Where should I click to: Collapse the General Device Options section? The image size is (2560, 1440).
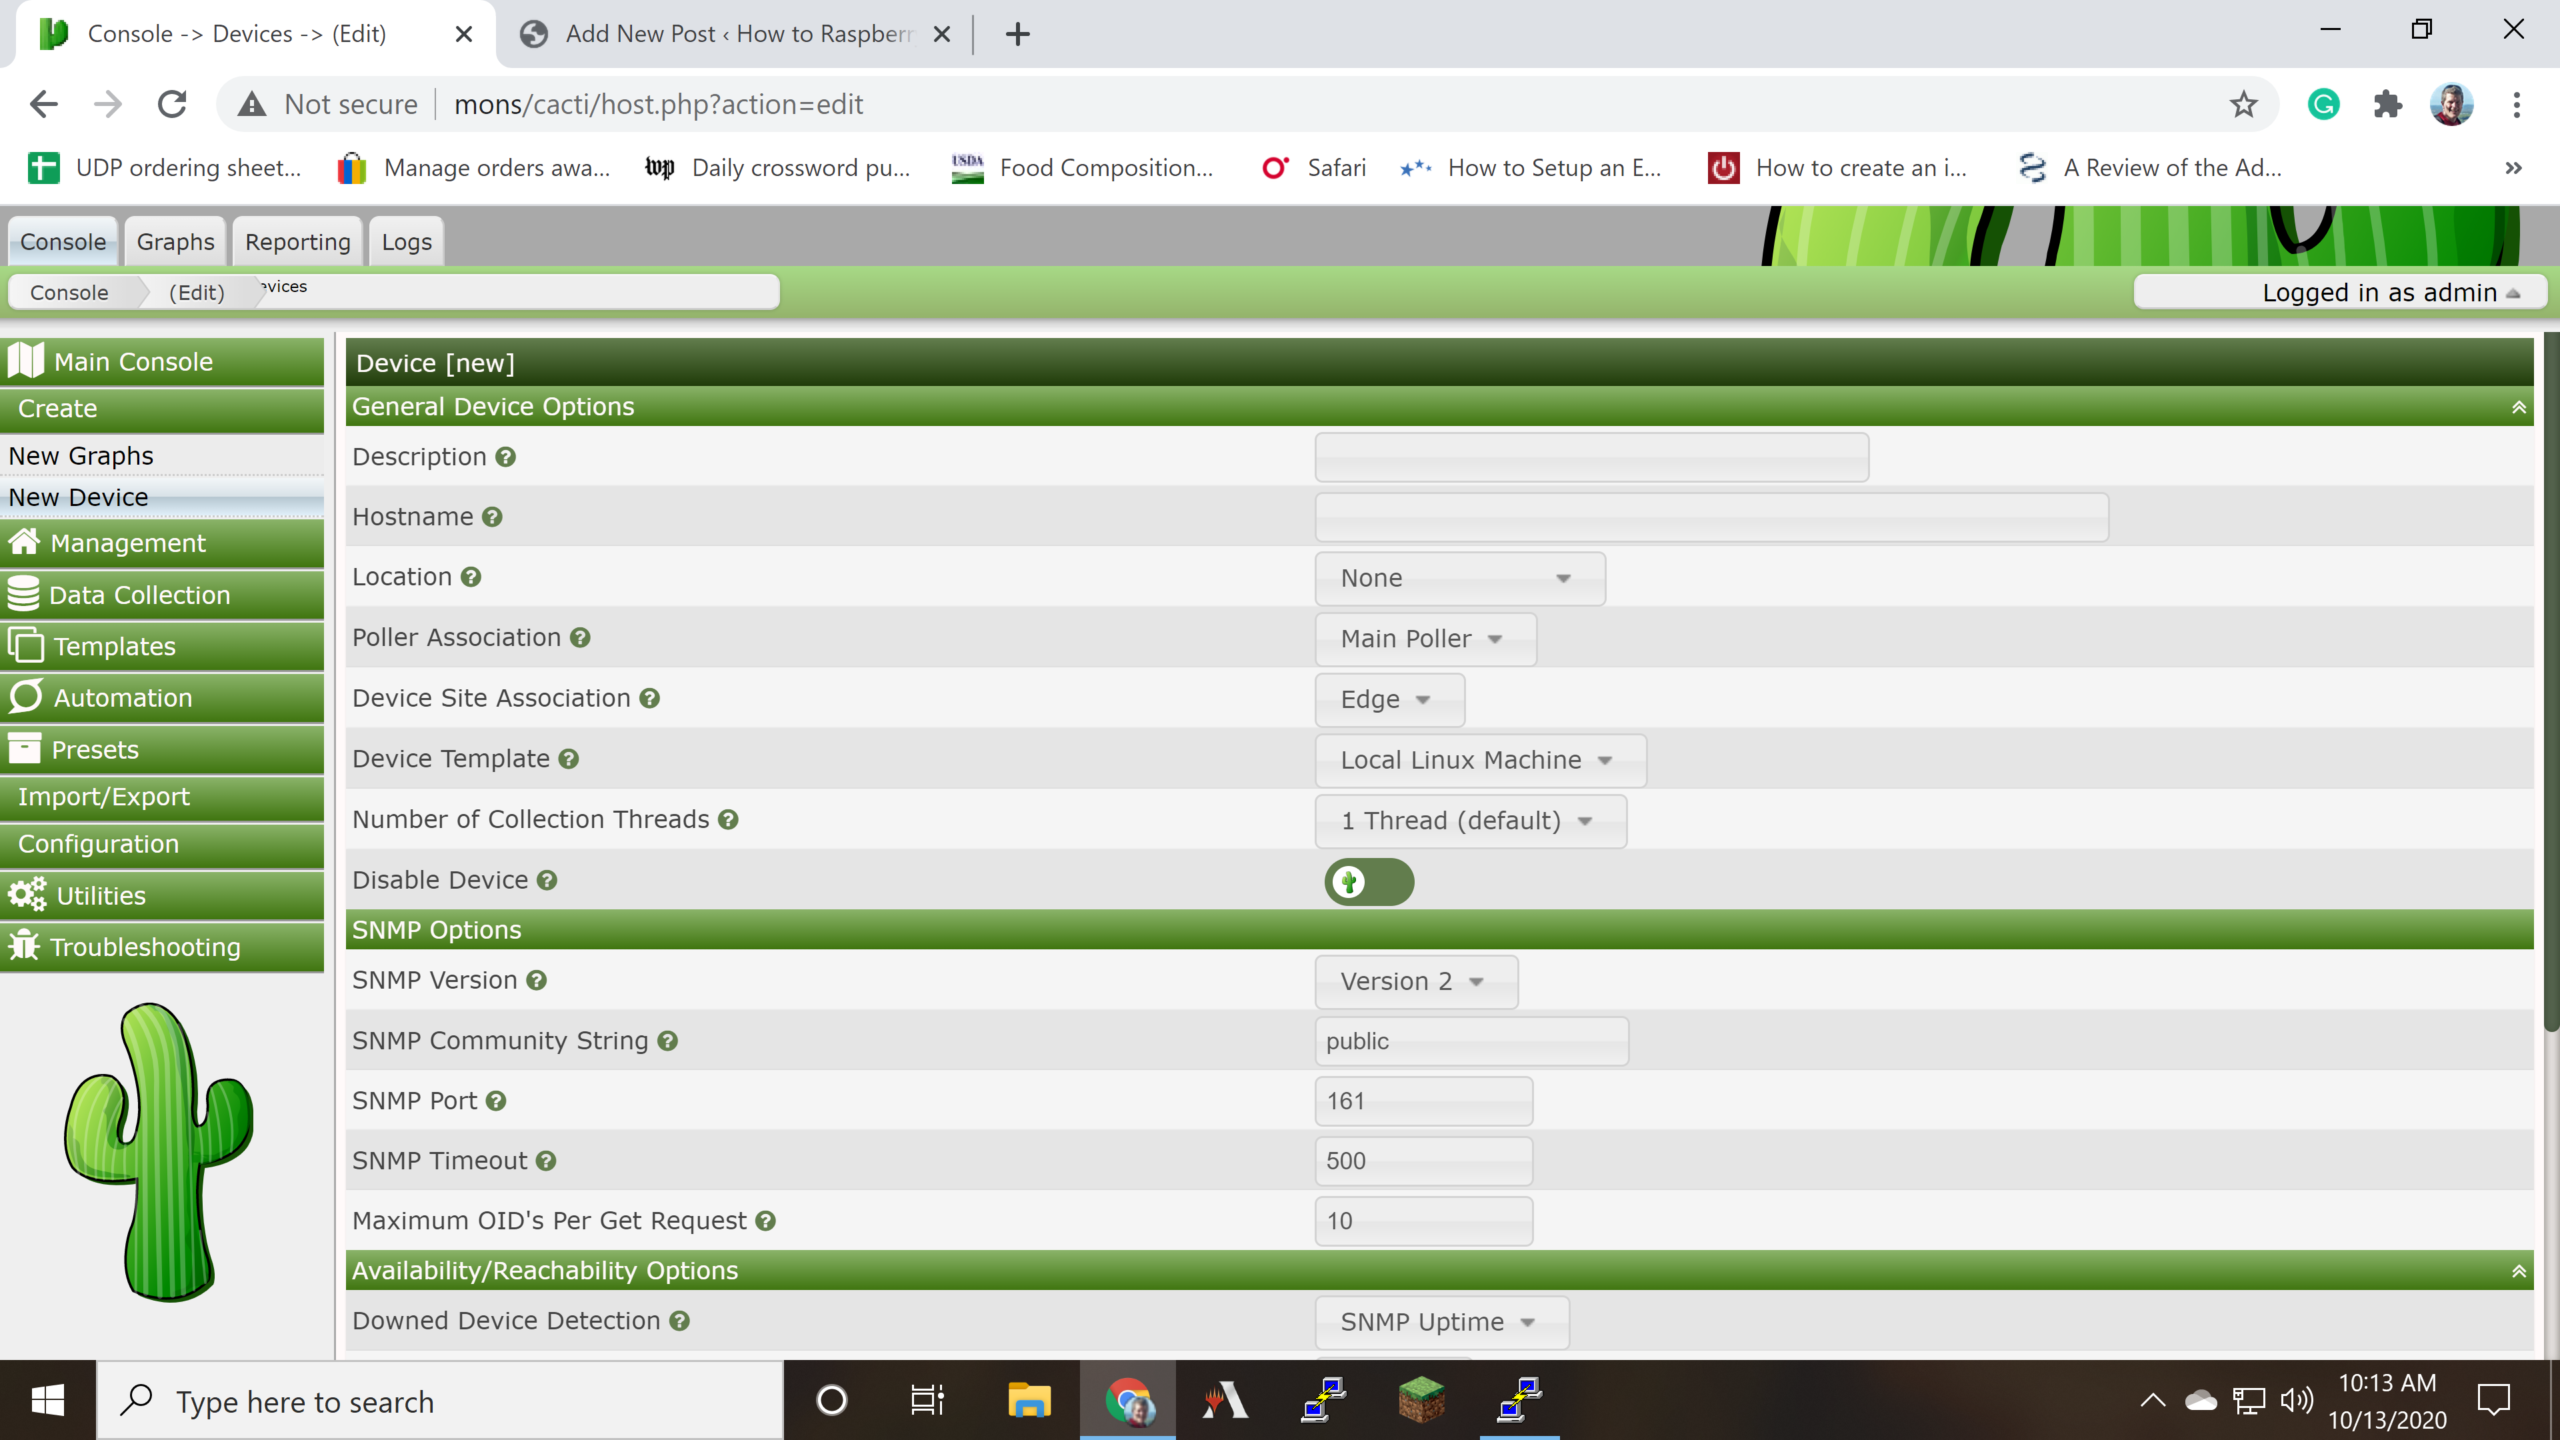2518,407
